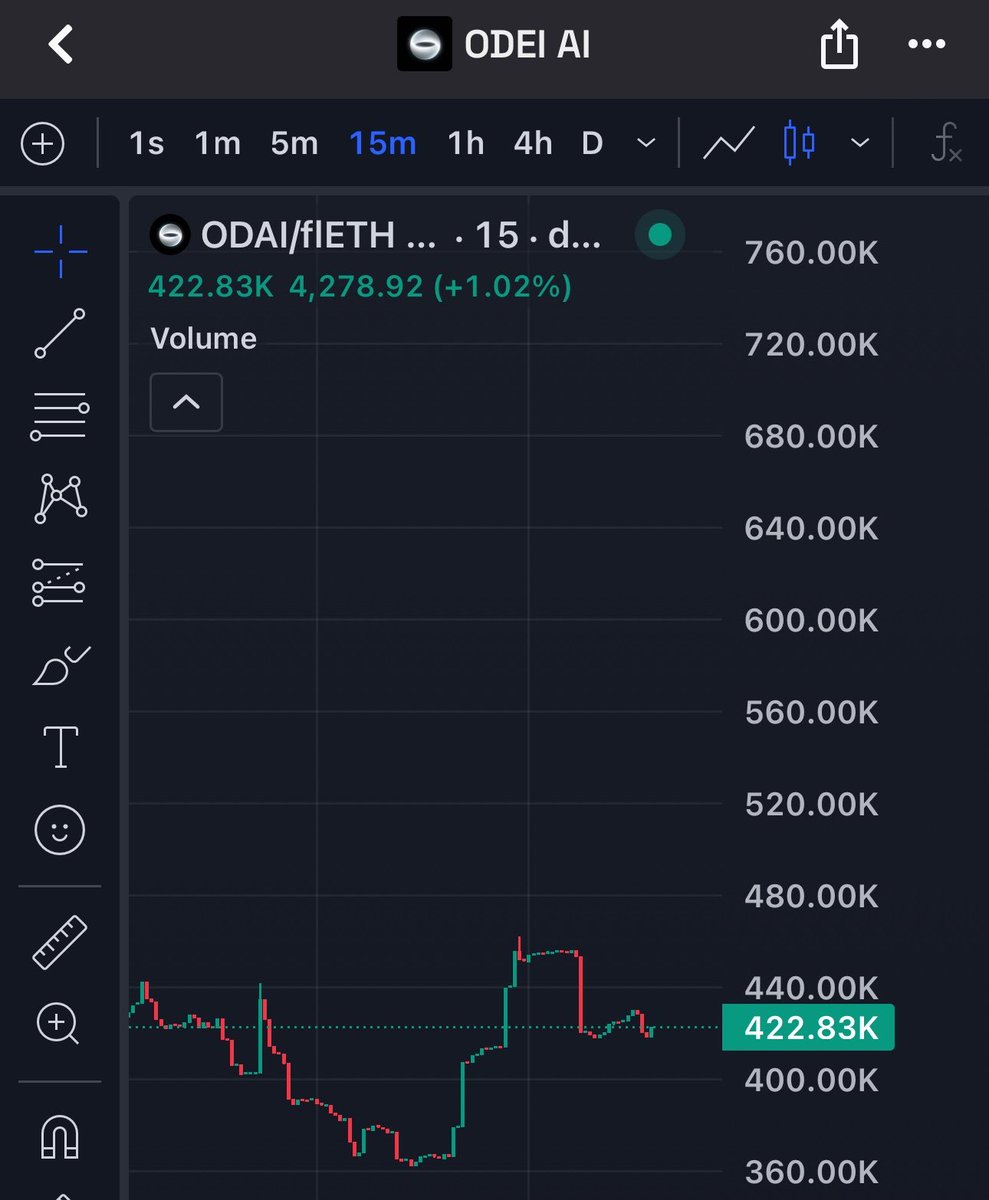Open the indicators fx button

tap(944, 144)
